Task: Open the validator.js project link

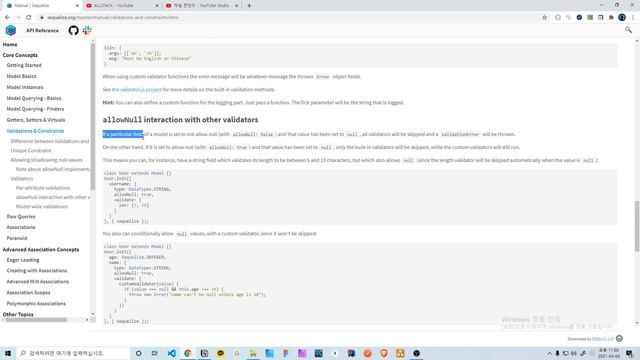Action: point(137,89)
